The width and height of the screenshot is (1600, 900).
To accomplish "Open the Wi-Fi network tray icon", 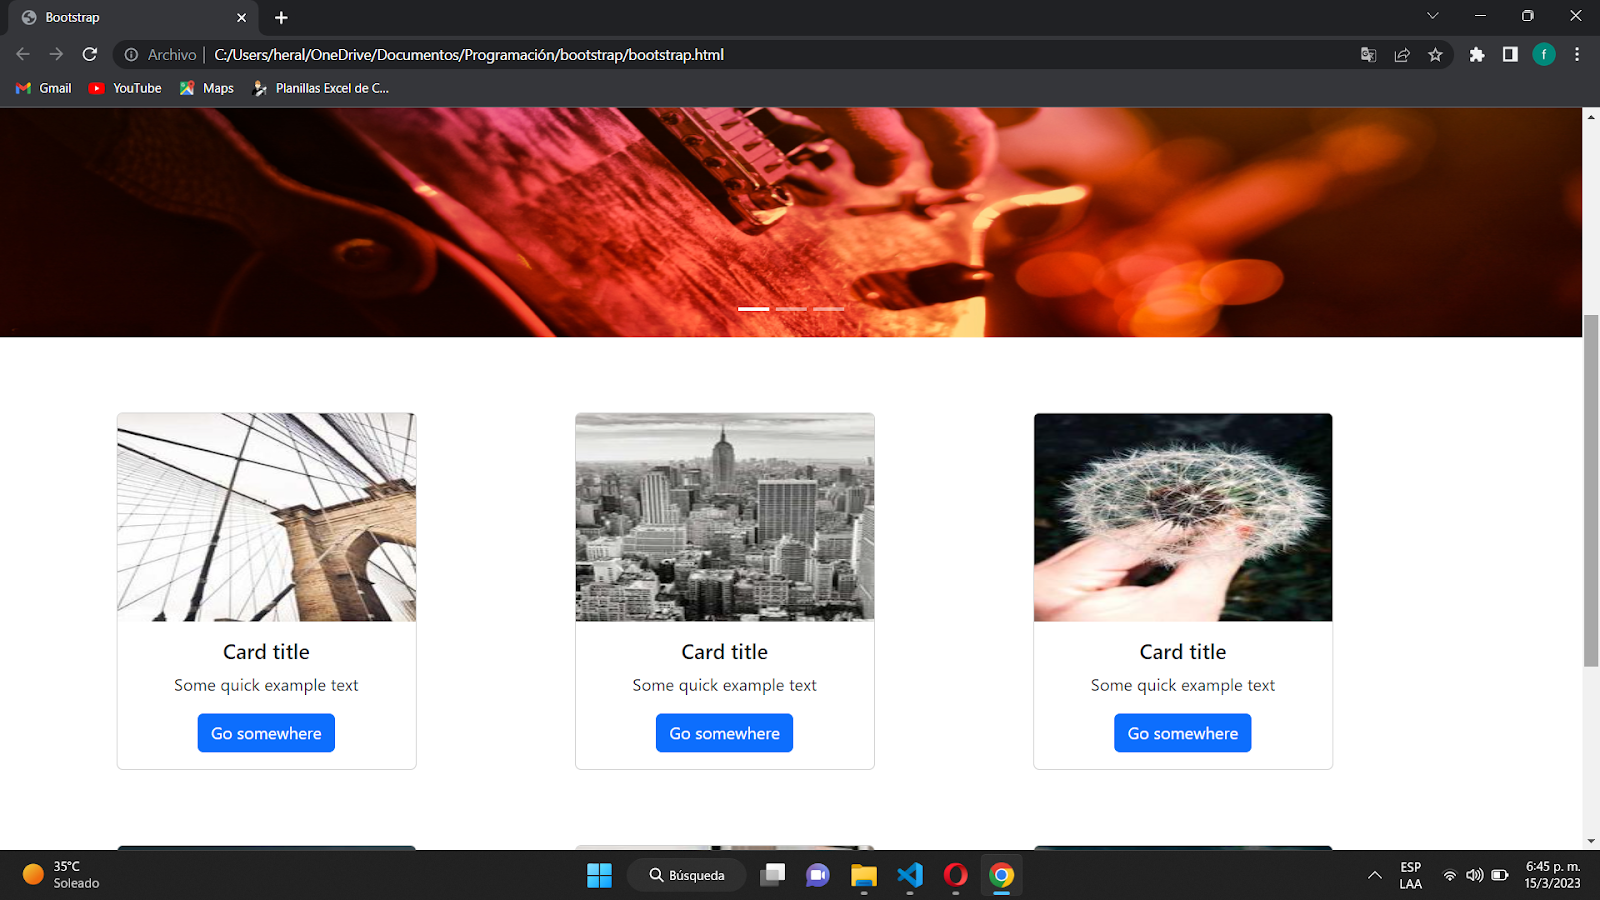I will tap(1450, 875).
